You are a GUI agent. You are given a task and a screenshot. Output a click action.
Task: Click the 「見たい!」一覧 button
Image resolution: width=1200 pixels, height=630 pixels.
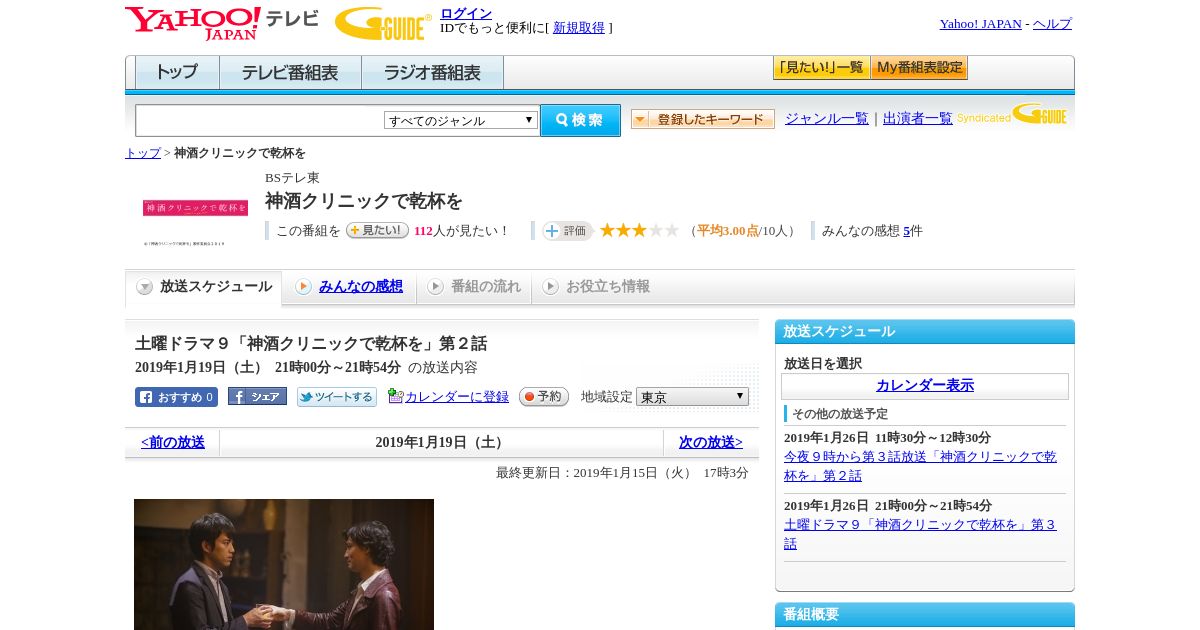[821, 68]
